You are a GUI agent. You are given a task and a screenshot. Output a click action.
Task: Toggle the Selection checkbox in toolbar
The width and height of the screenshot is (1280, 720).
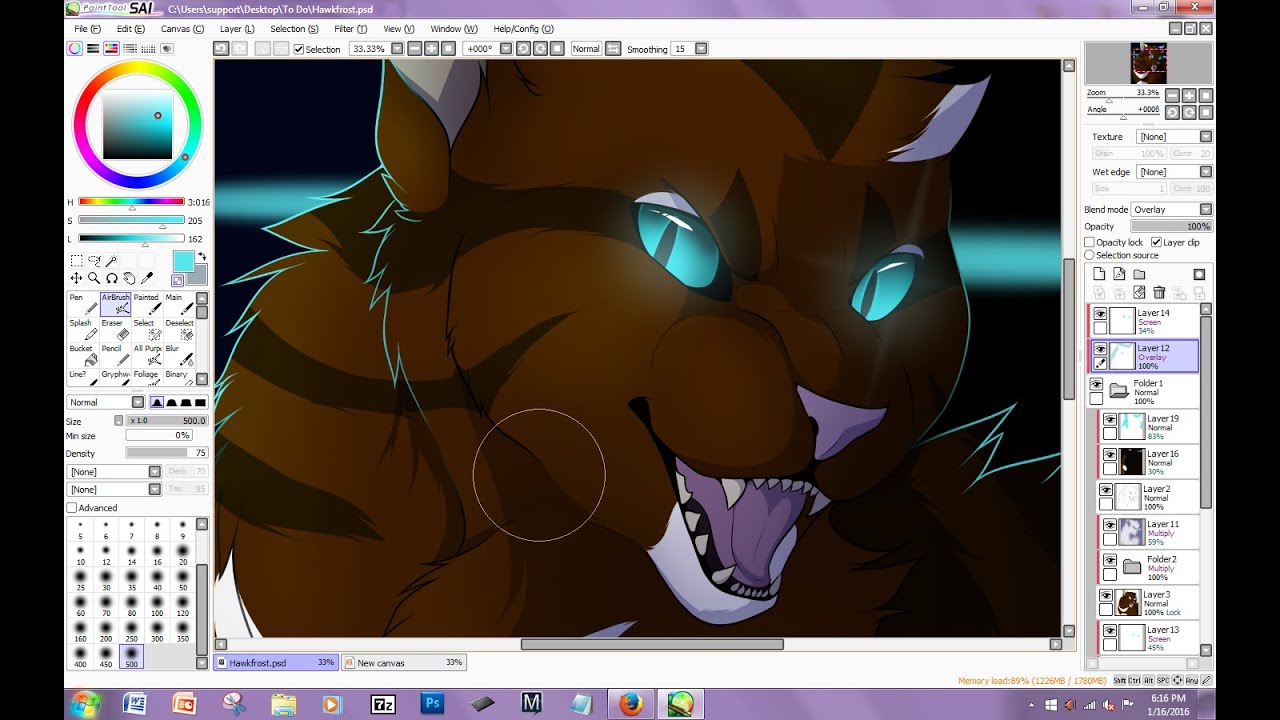click(298, 49)
